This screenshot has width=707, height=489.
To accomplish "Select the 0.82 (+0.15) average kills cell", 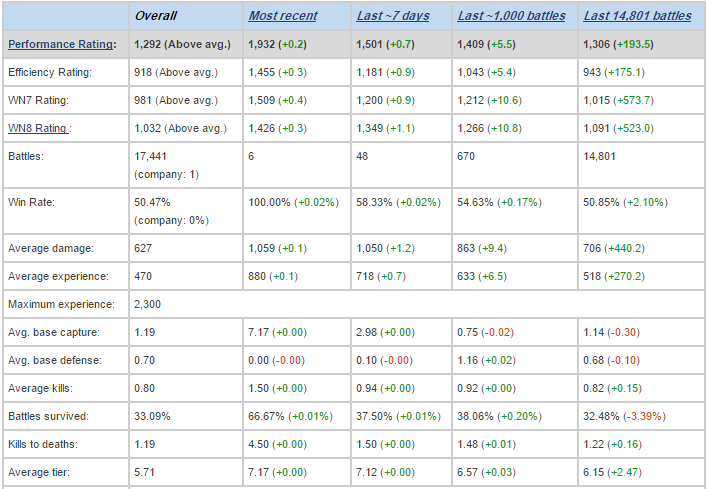I will point(612,388).
